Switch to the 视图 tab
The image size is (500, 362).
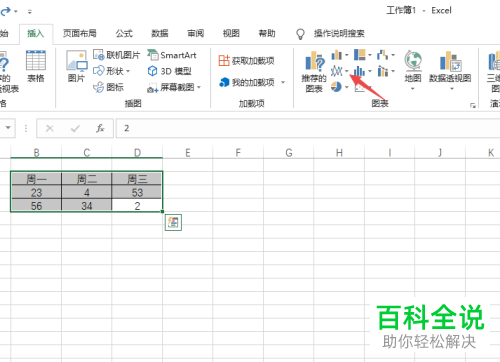point(231,33)
